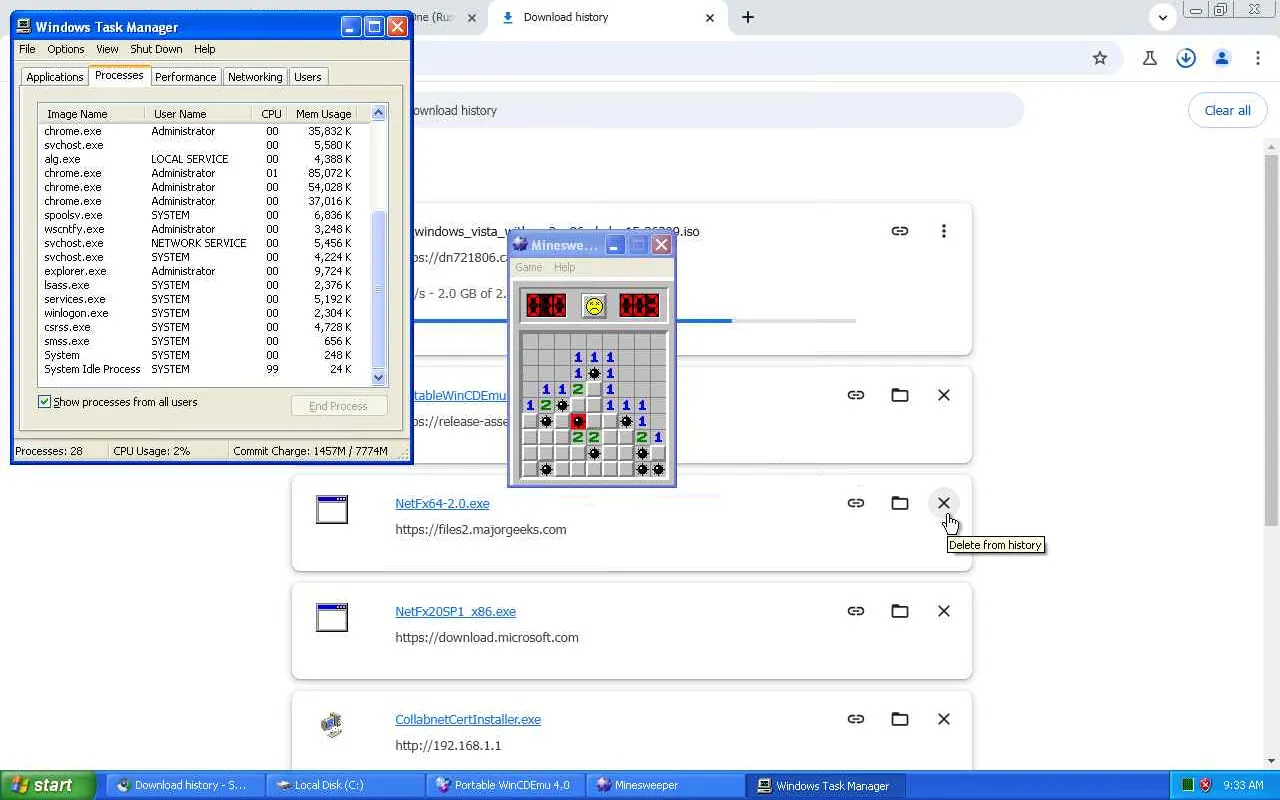Open Task Manager Options menu
1280x800 pixels.
(66, 49)
